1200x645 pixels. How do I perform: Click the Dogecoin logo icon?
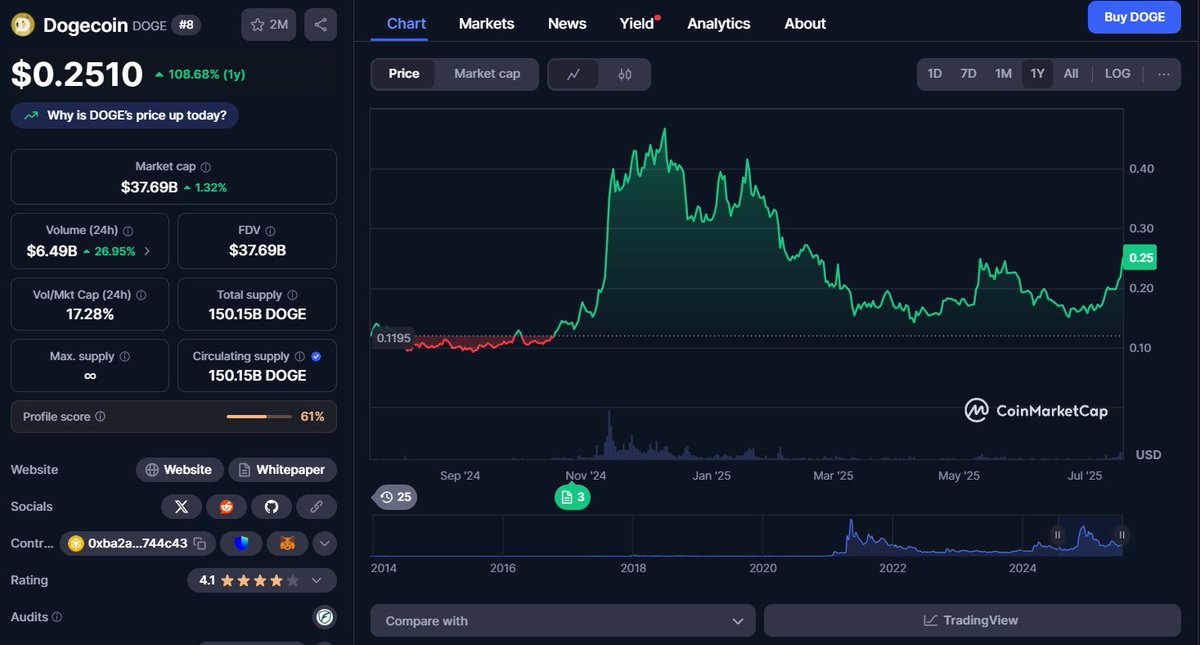point(22,25)
